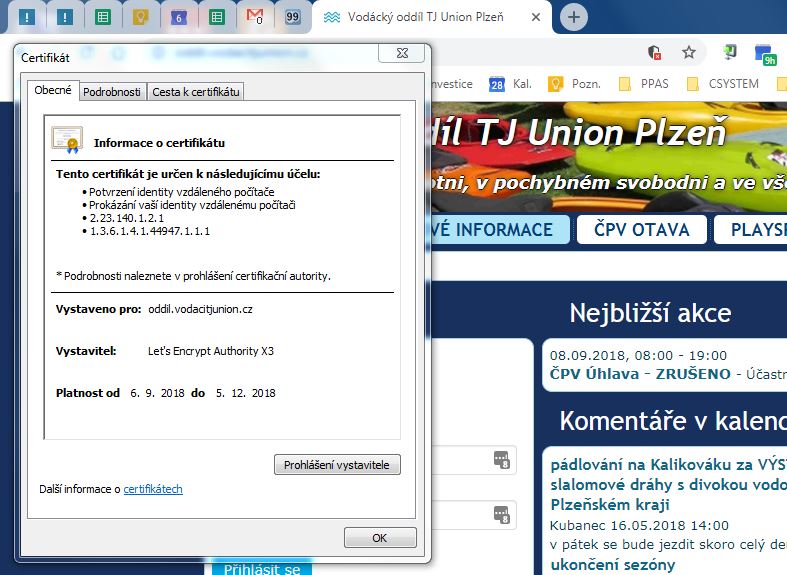Switch to Cesta k certifikátu tab
This screenshot has width=787, height=575.
[195, 92]
